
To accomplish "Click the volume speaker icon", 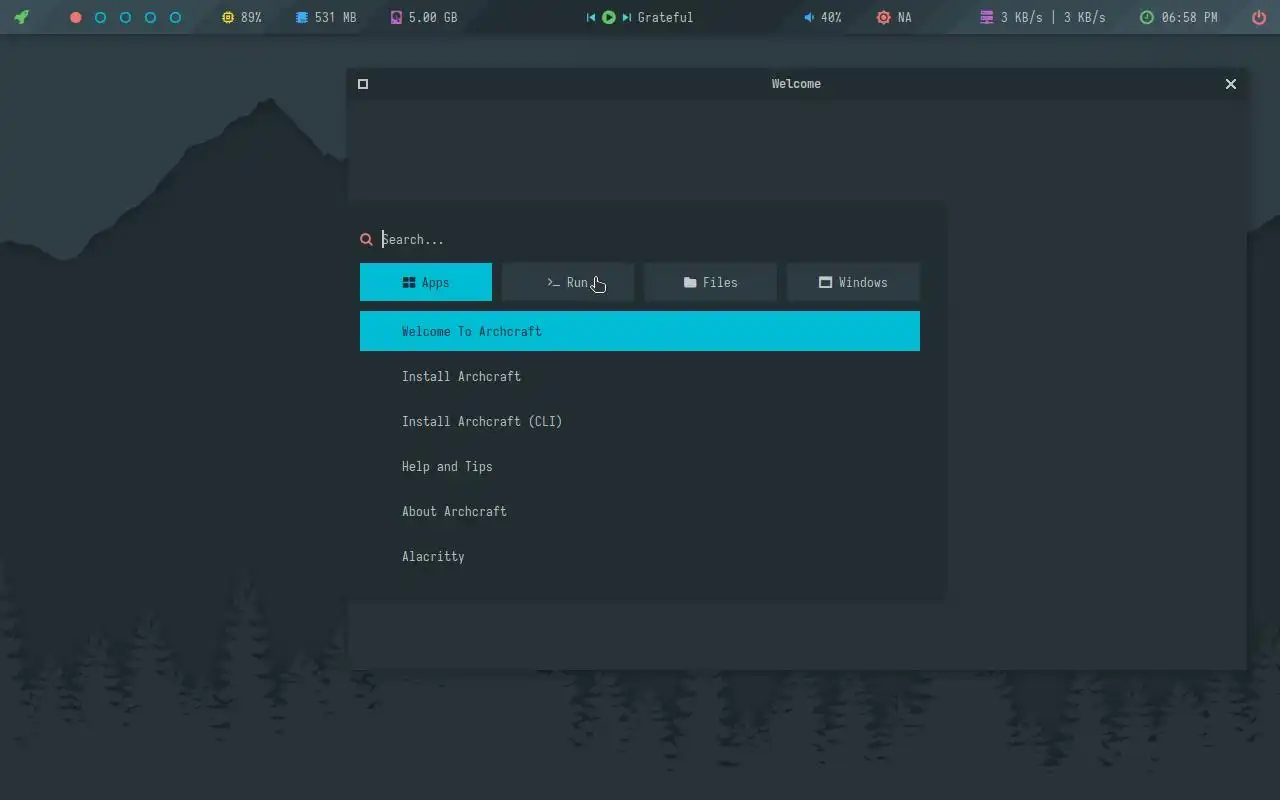I will tap(809, 18).
